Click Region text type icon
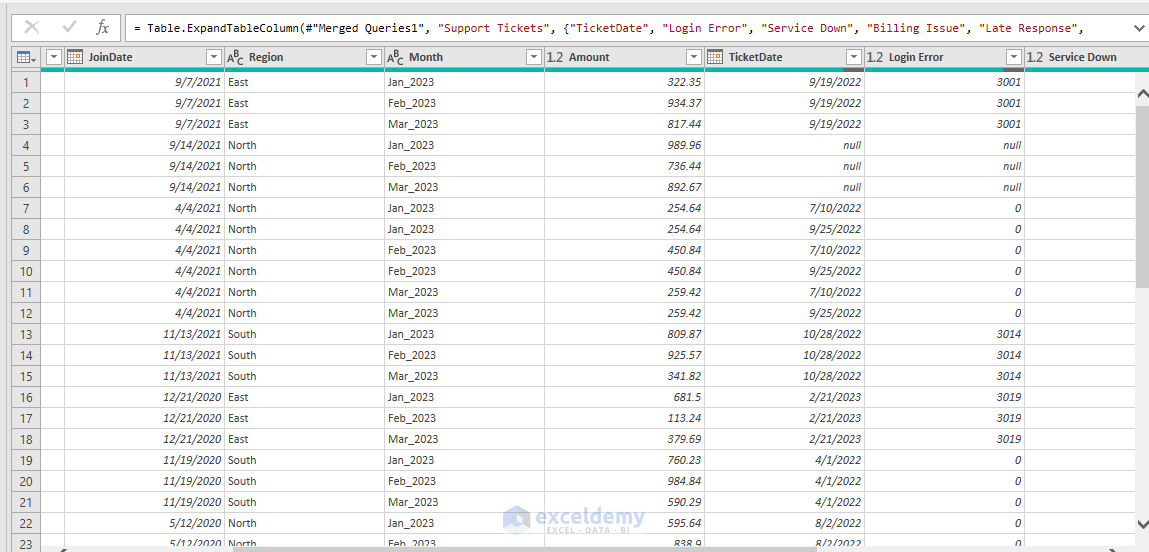 (234, 57)
